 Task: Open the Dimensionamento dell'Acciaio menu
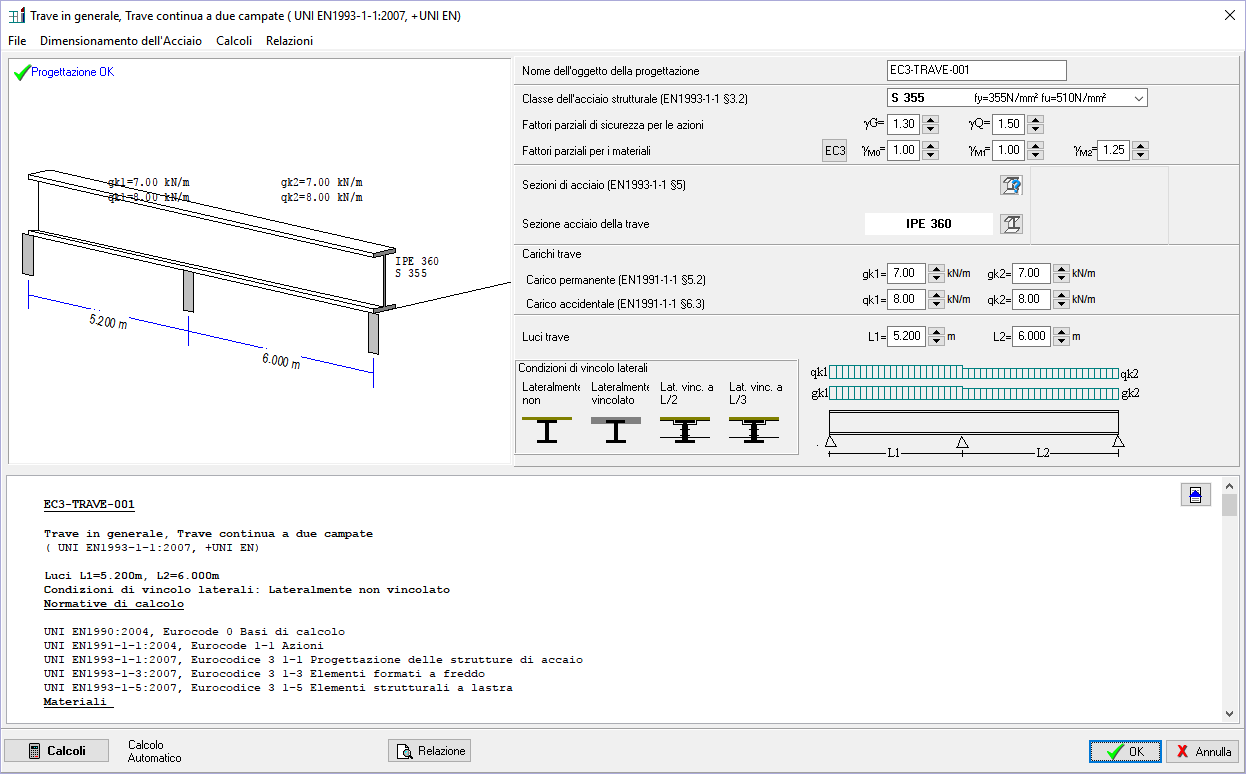click(x=120, y=41)
